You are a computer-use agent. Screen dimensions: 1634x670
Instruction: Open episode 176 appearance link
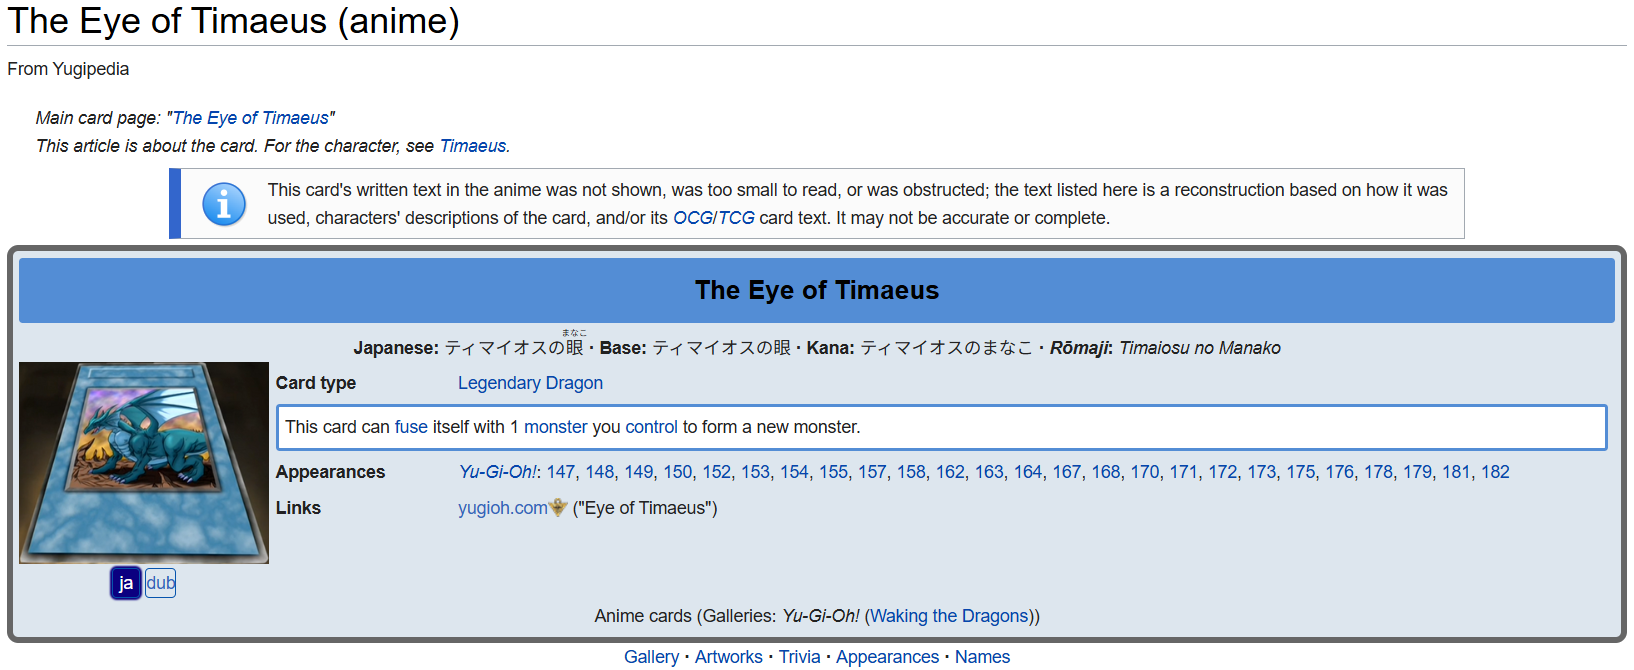pyautogui.click(x=1340, y=472)
